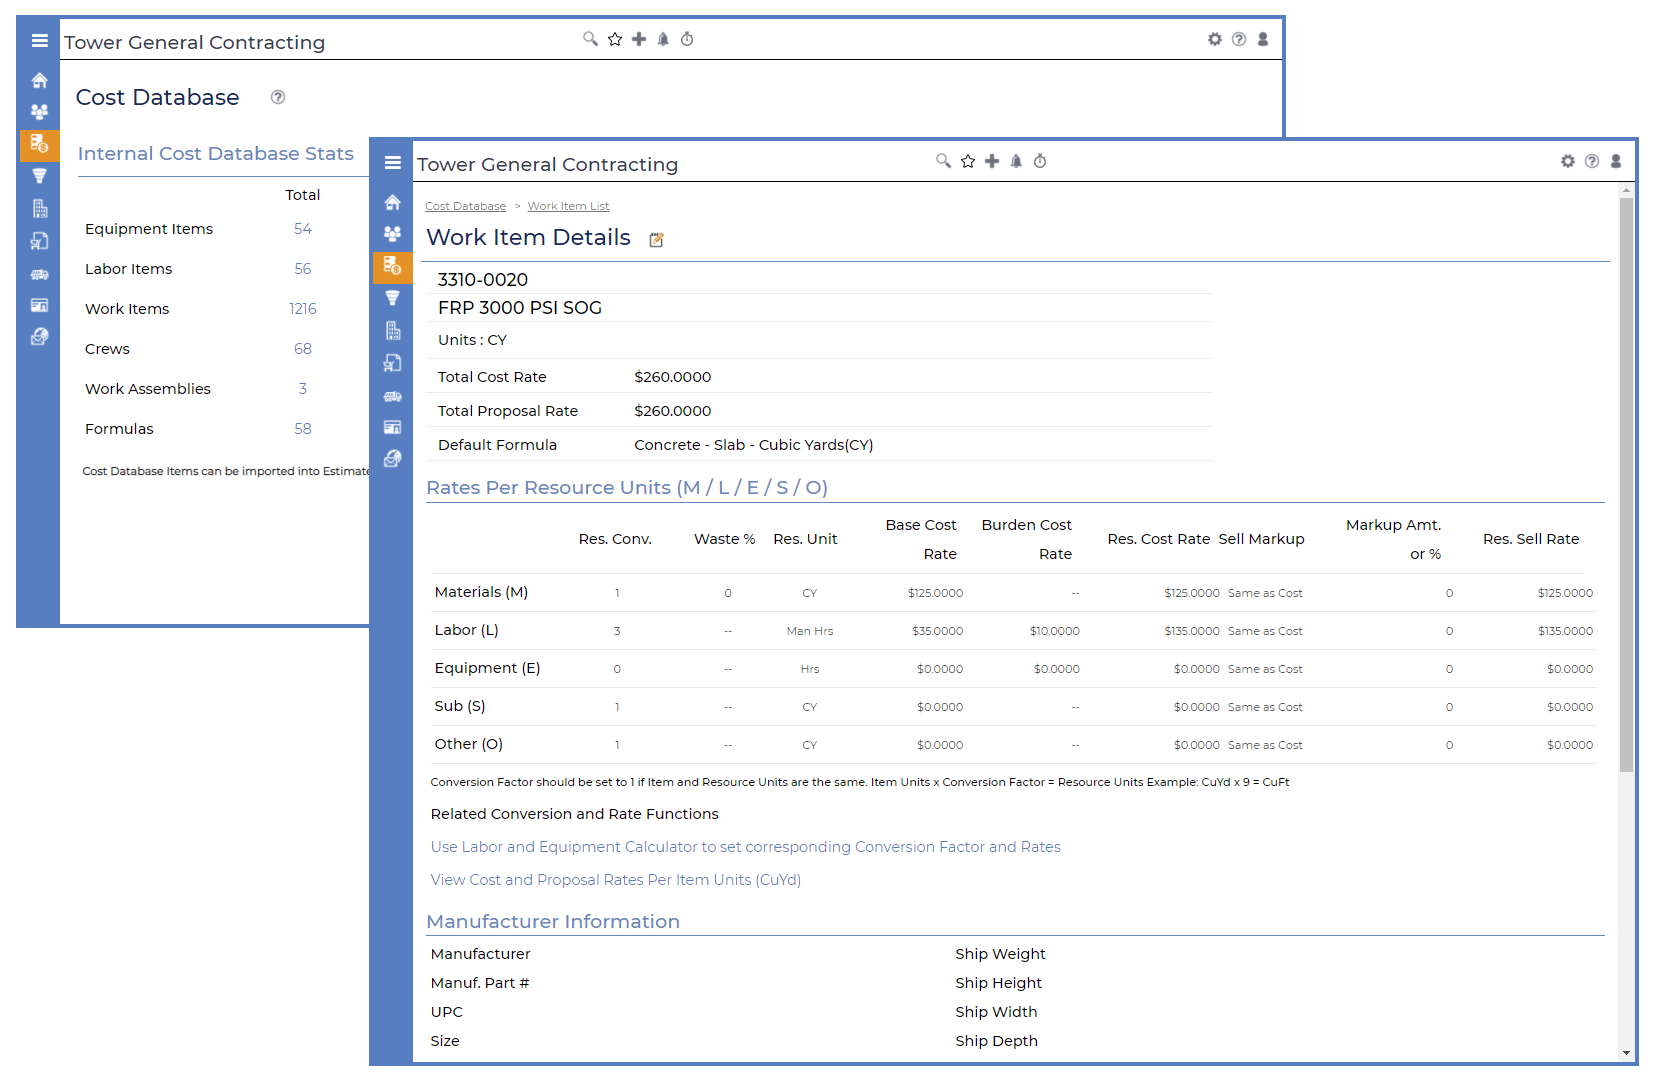Open the search magnifier in the toolbar
The width and height of the screenshot is (1659, 1075).
pyautogui.click(x=943, y=160)
